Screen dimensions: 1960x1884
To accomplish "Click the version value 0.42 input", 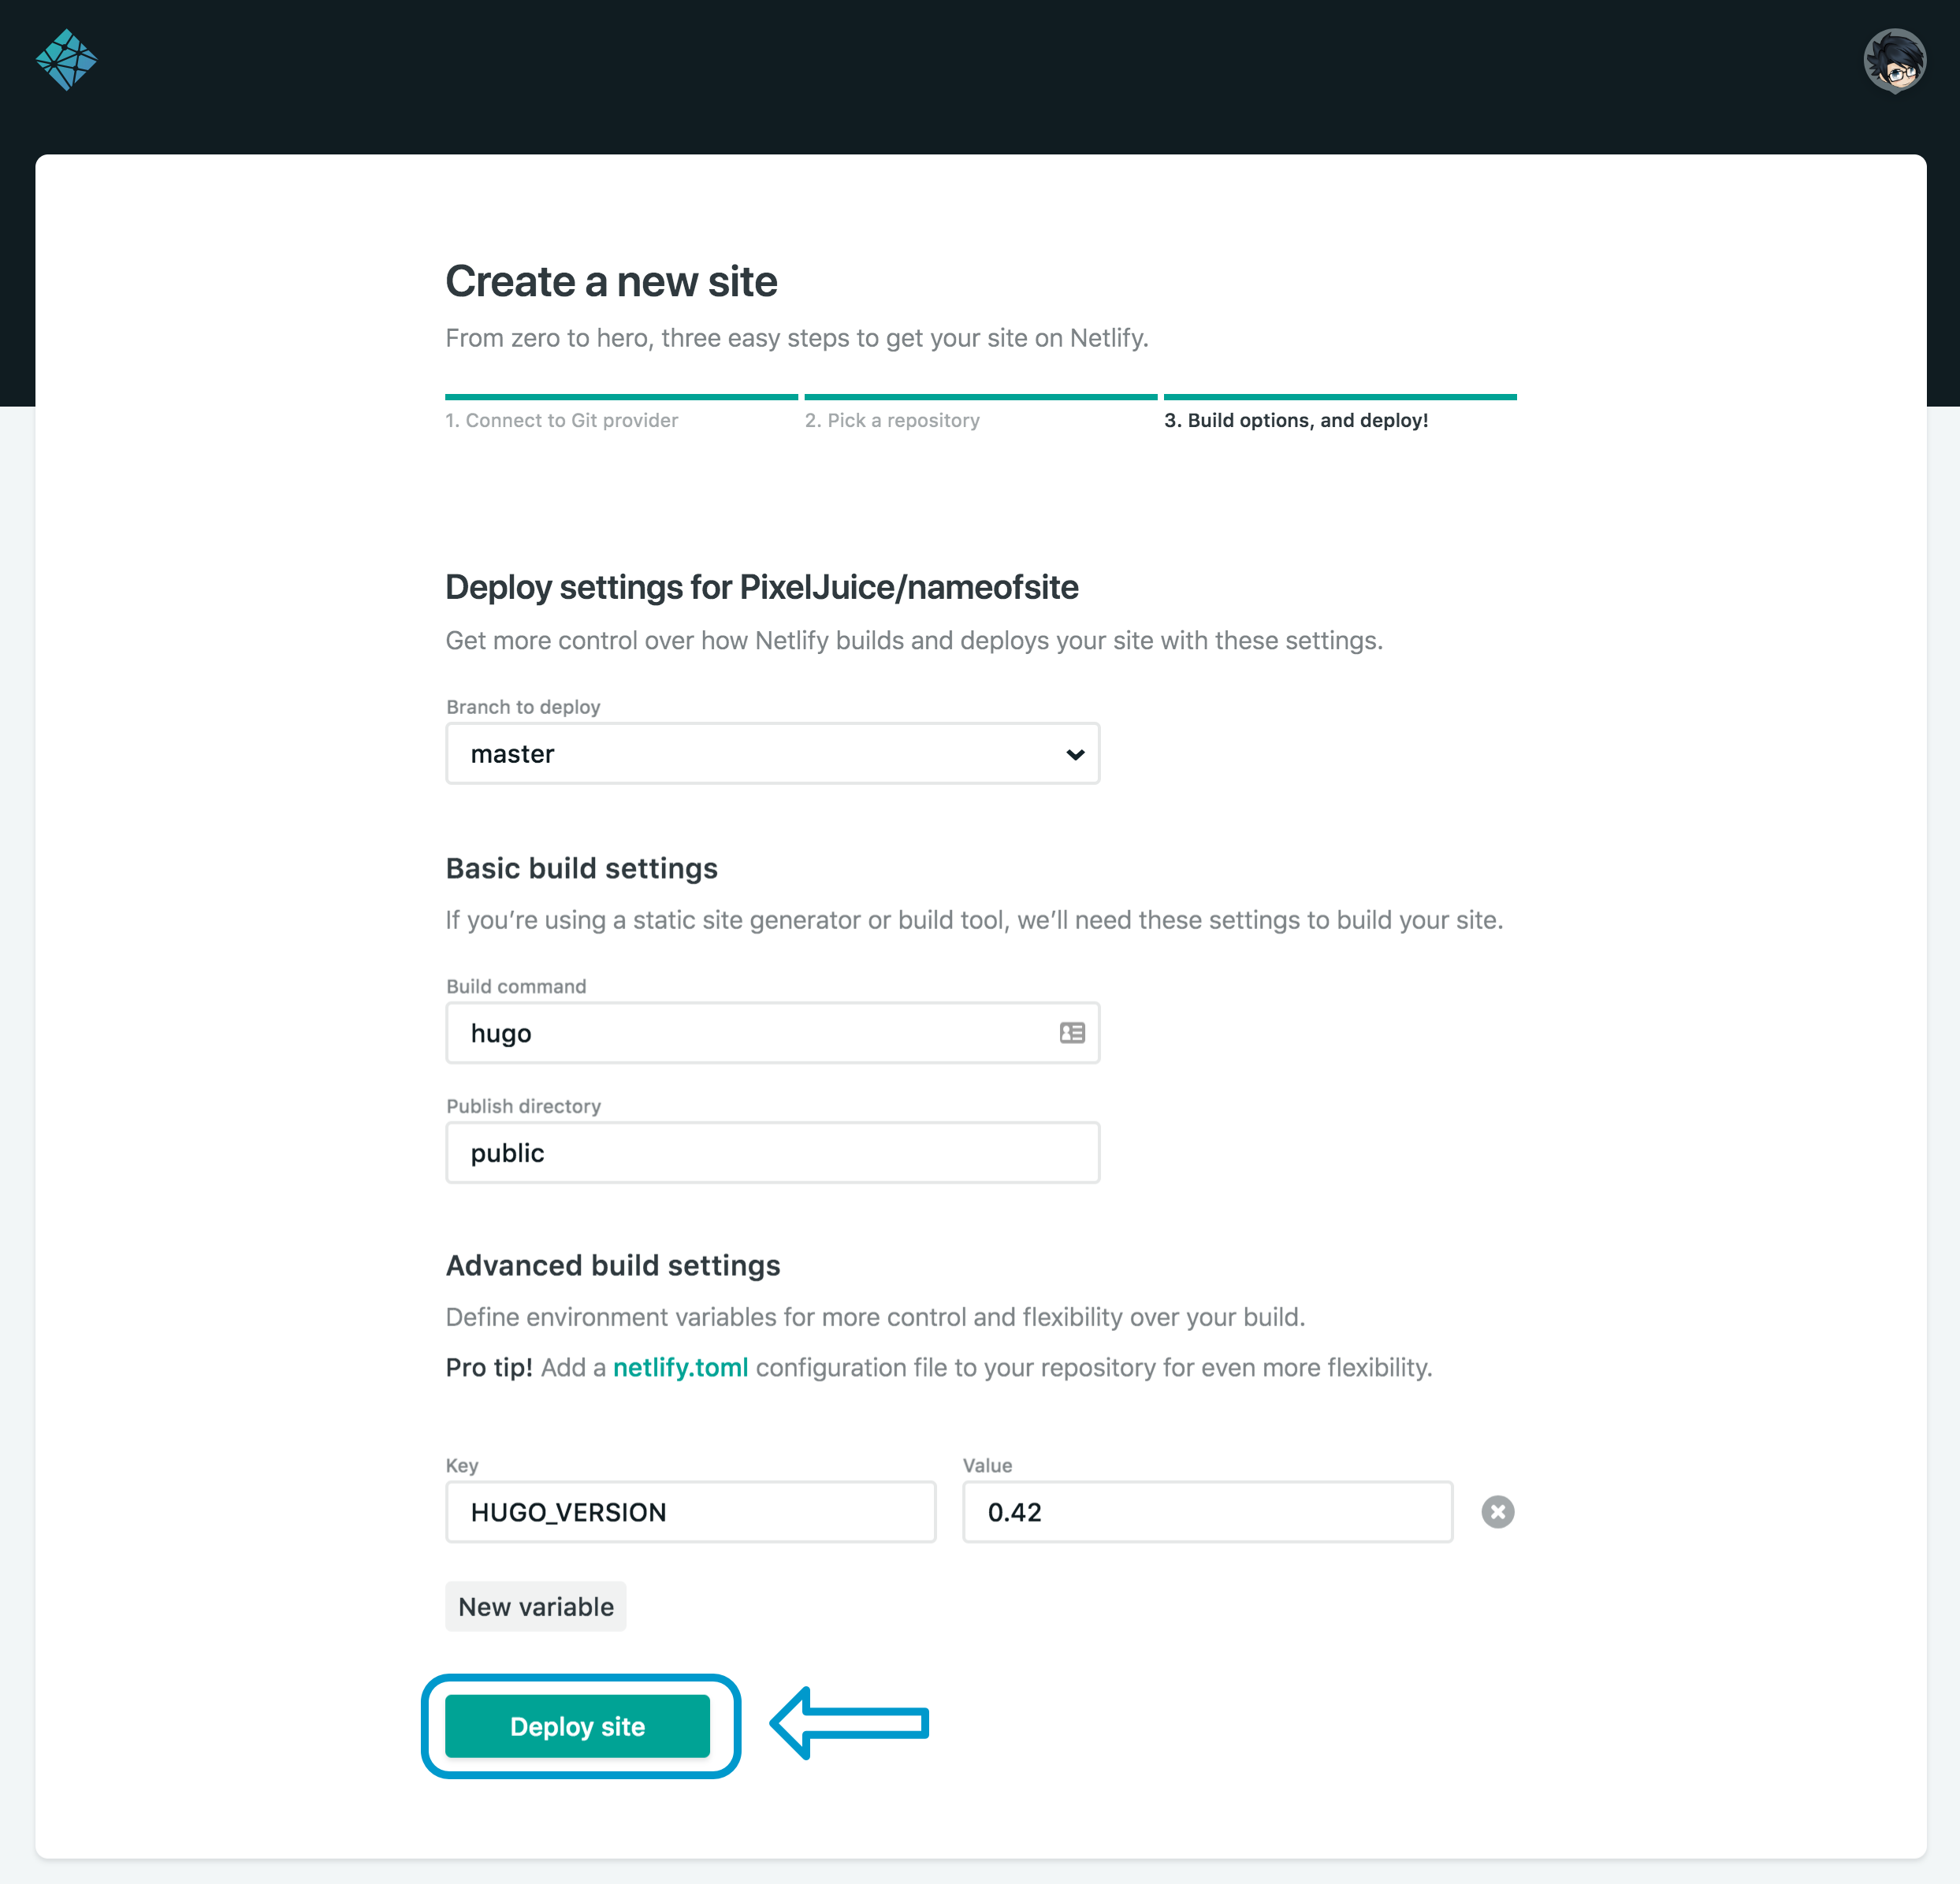I will [1207, 1511].
